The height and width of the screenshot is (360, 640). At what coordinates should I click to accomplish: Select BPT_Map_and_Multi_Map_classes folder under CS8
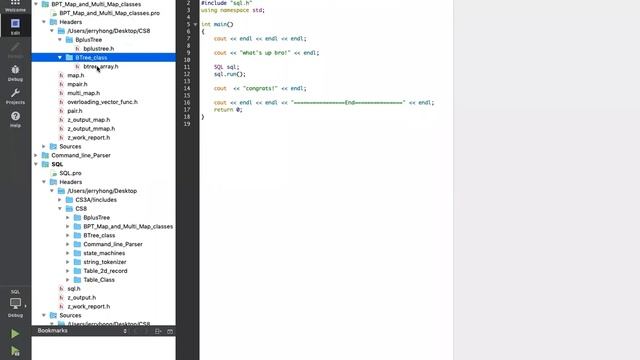click(128, 227)
